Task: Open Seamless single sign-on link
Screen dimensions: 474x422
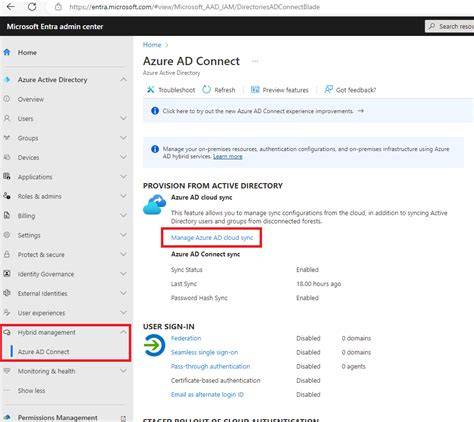Action: pyautogui.click(x=204, y=352)
